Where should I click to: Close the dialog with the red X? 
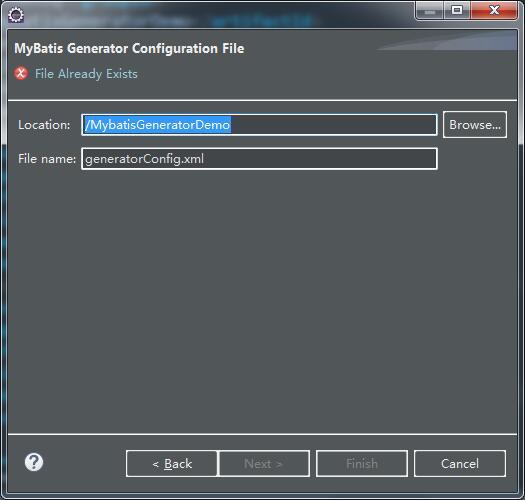pyautogui.click(x=494, y=11)
